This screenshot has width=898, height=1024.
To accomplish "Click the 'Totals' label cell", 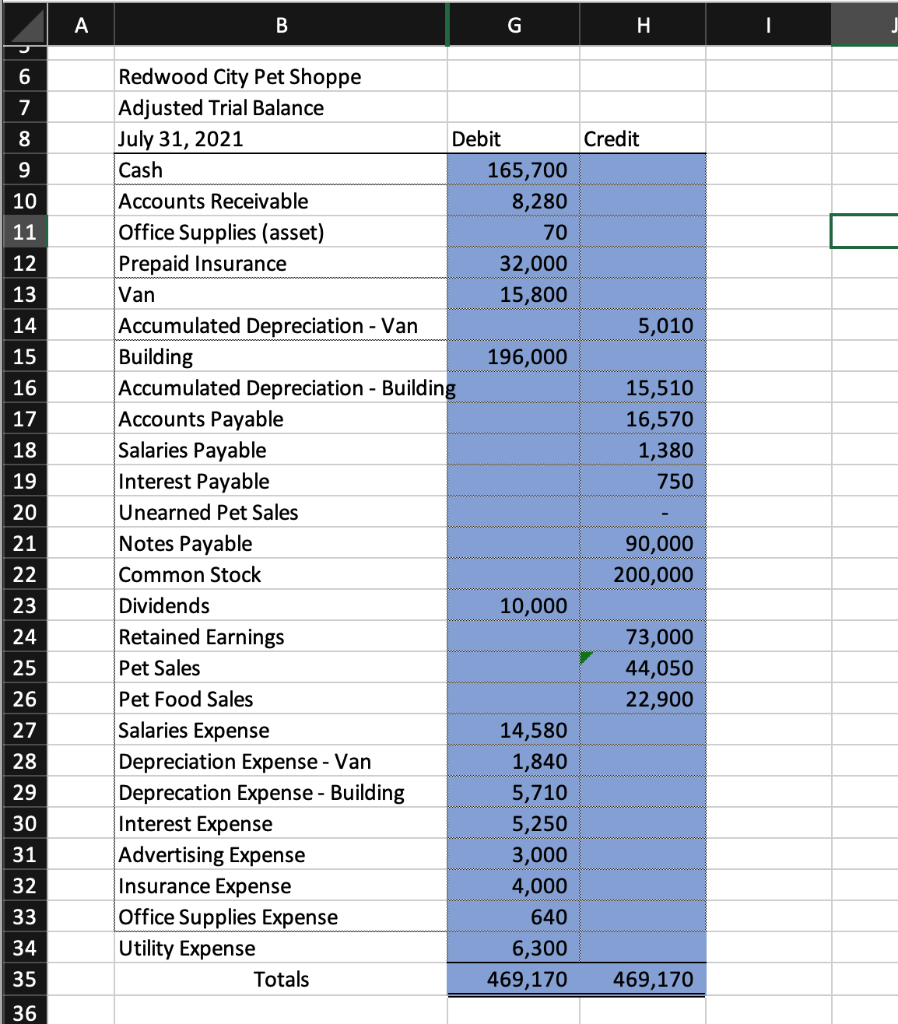I will [x=281, y=979].
